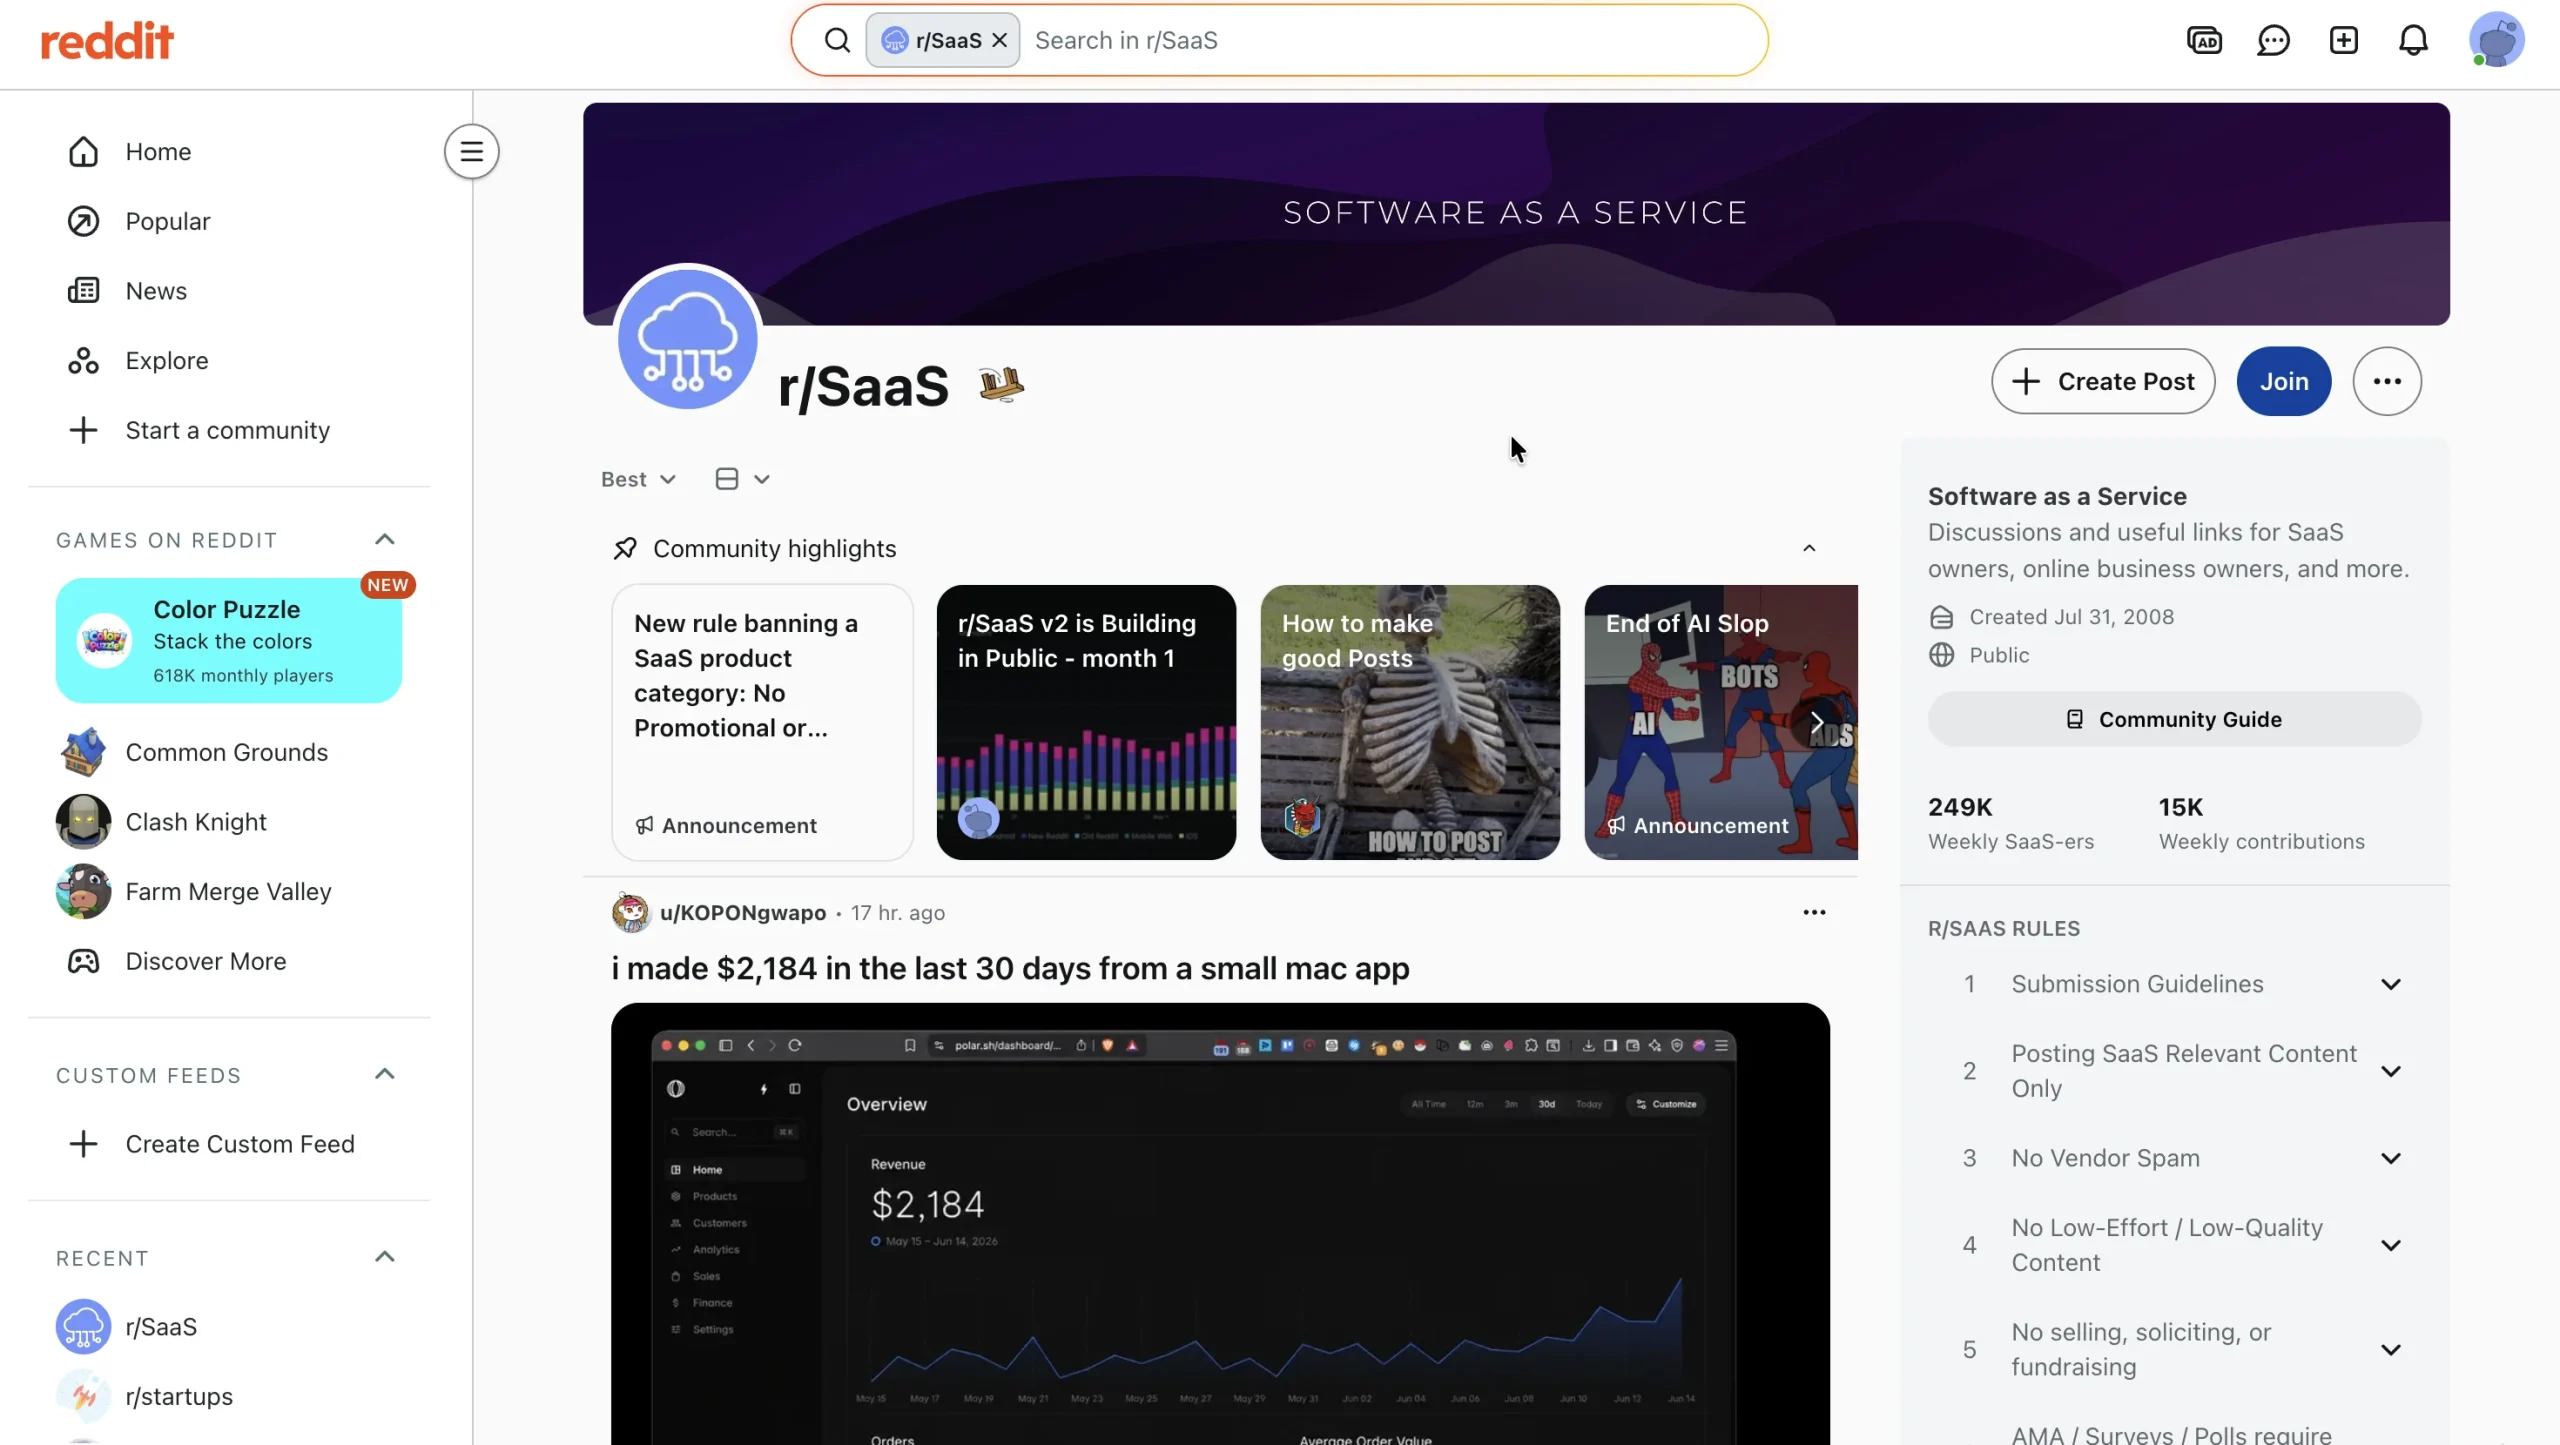Click the Common Grounds game icon
Viewport: 2560px width, 1445px height.
click(x=83, y=752)
